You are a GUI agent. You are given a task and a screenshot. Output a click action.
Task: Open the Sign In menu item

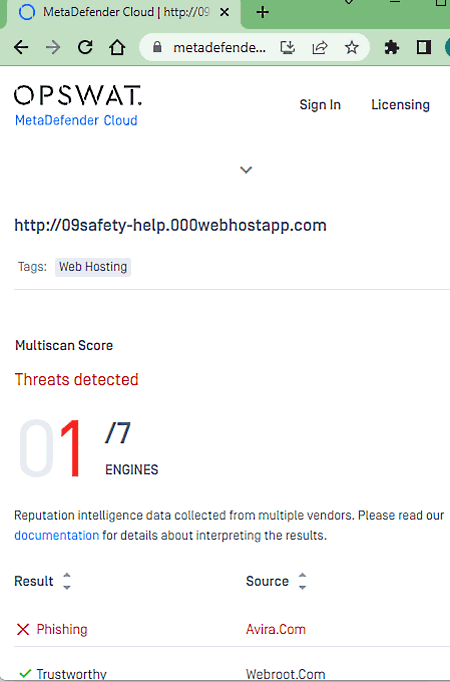coord(320,105)
